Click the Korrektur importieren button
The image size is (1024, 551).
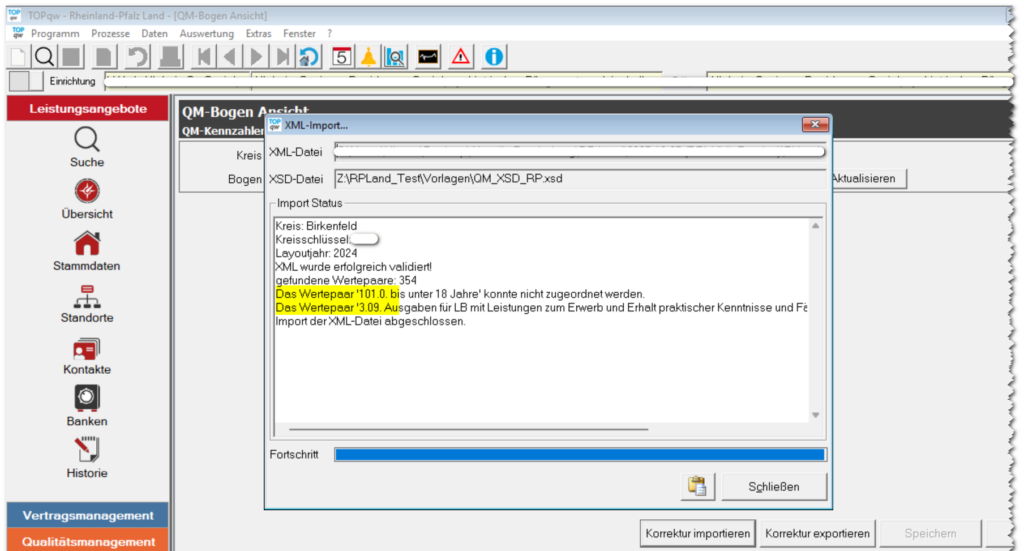coord(698,534)
